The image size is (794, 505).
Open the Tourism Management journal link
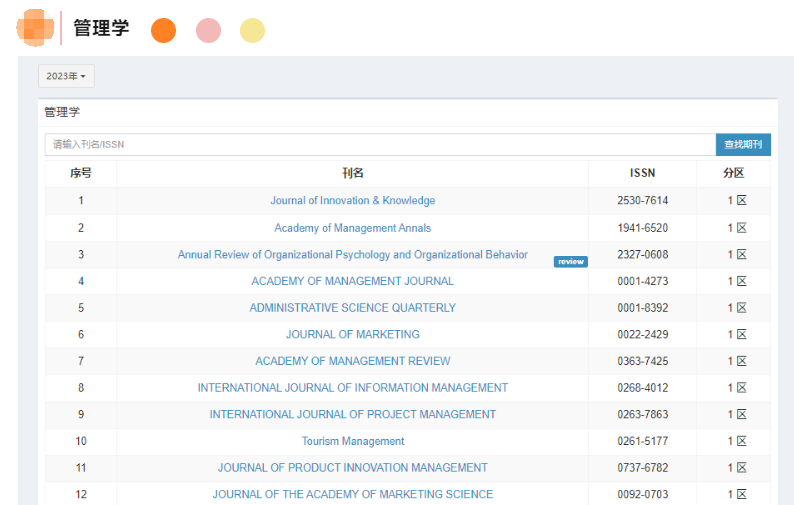(x=352, y=441)
